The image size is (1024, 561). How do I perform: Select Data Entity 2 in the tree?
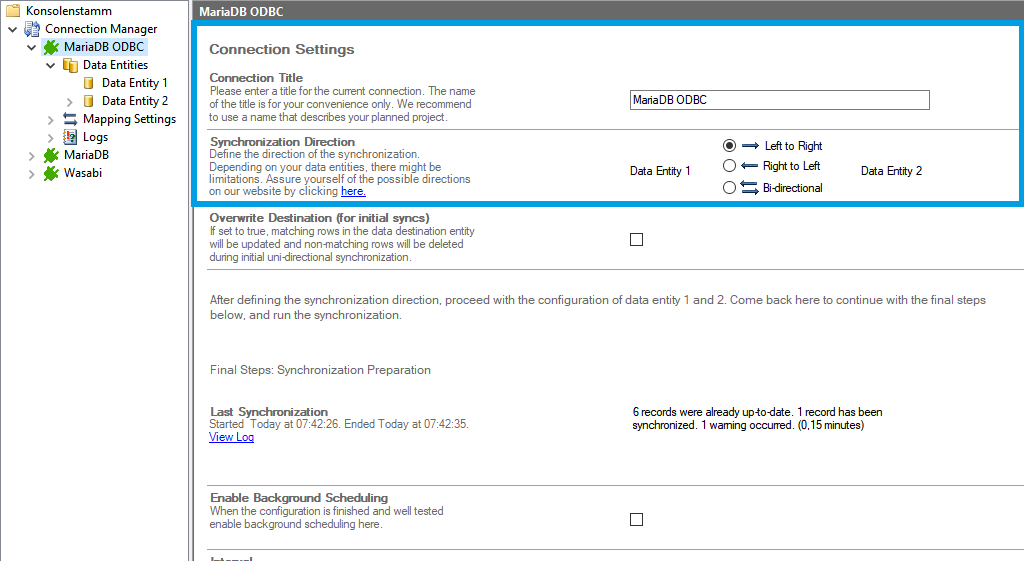tap(134, 101)
